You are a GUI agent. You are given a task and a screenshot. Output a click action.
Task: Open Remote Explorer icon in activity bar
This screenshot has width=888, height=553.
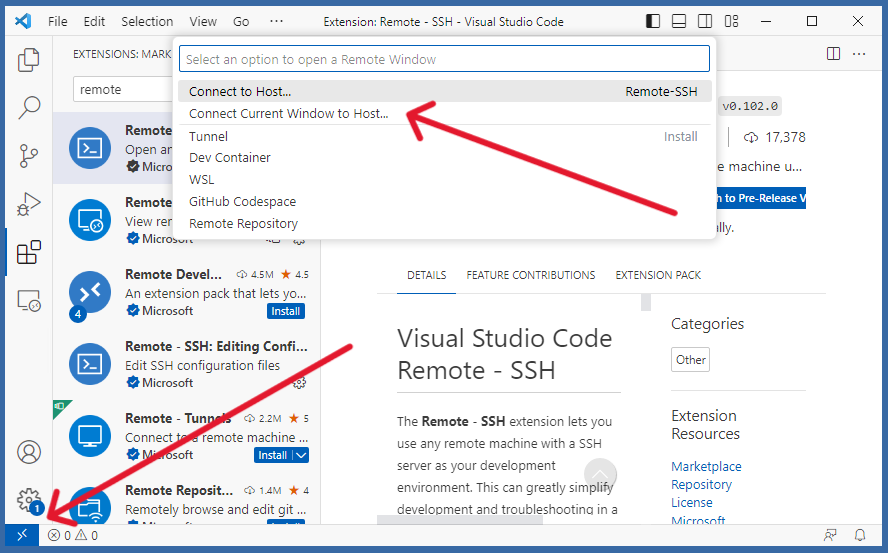coord(28,300)
